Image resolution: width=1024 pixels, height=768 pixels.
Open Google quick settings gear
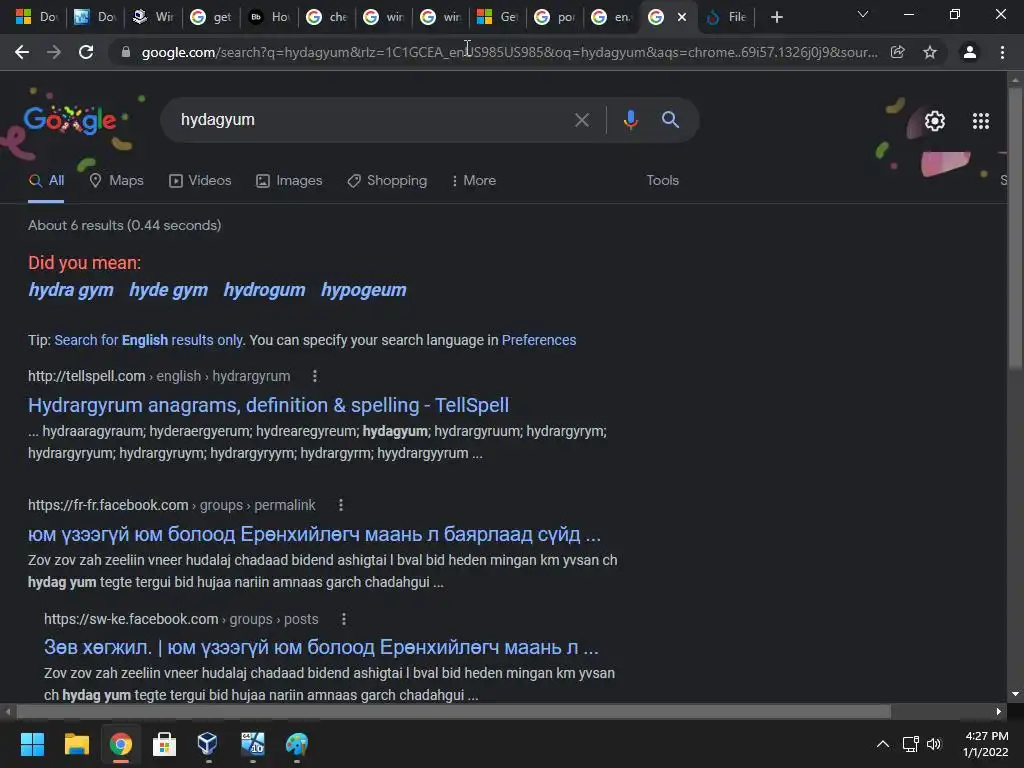click(935, 121)
